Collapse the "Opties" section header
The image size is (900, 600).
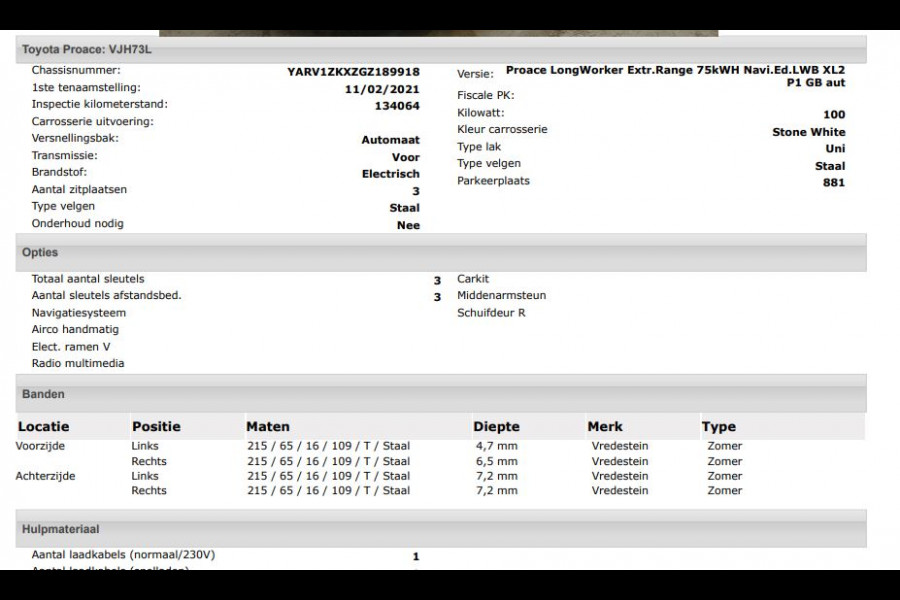pos(42,252)
